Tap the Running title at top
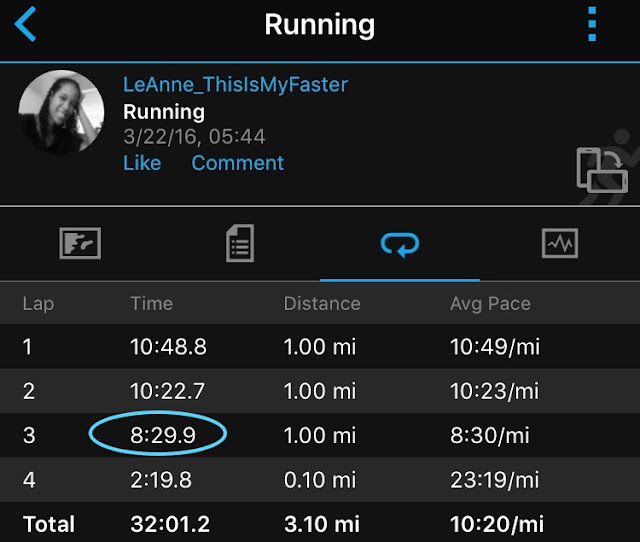Screen dimensions: 640x542 coord(320,24)
